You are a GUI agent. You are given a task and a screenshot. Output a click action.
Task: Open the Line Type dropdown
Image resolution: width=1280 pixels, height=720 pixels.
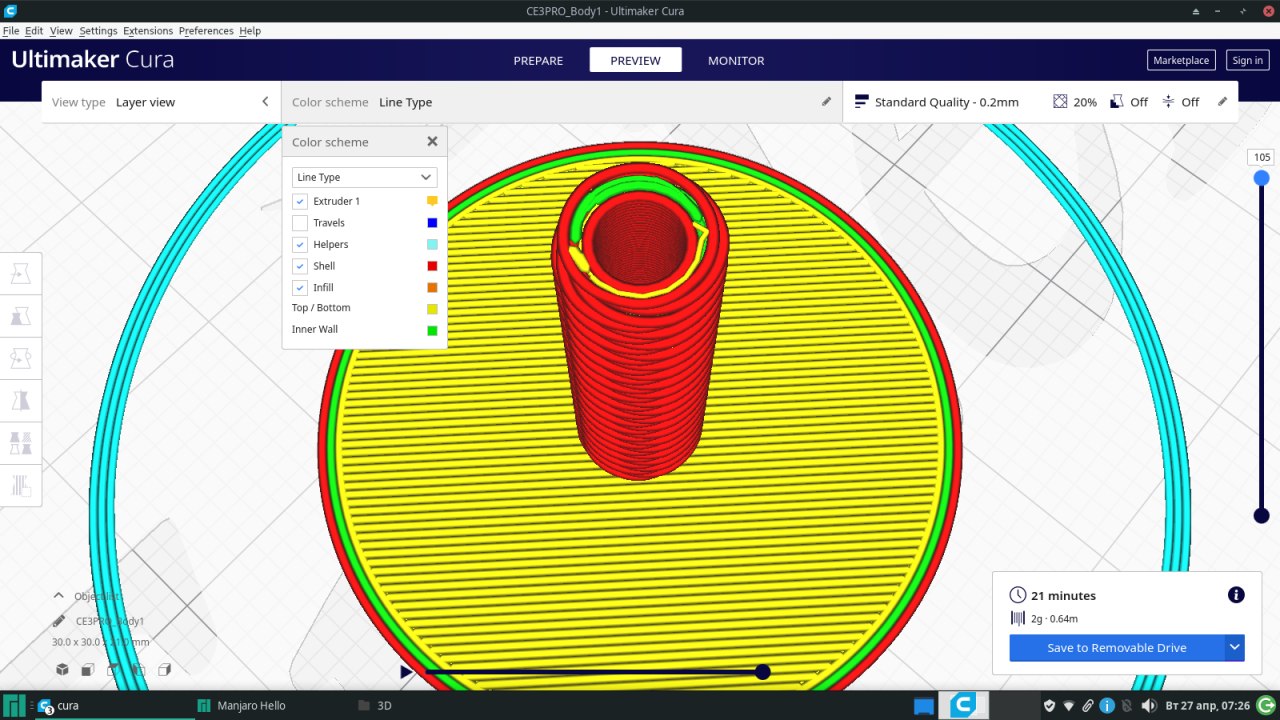tap(364, 177)
